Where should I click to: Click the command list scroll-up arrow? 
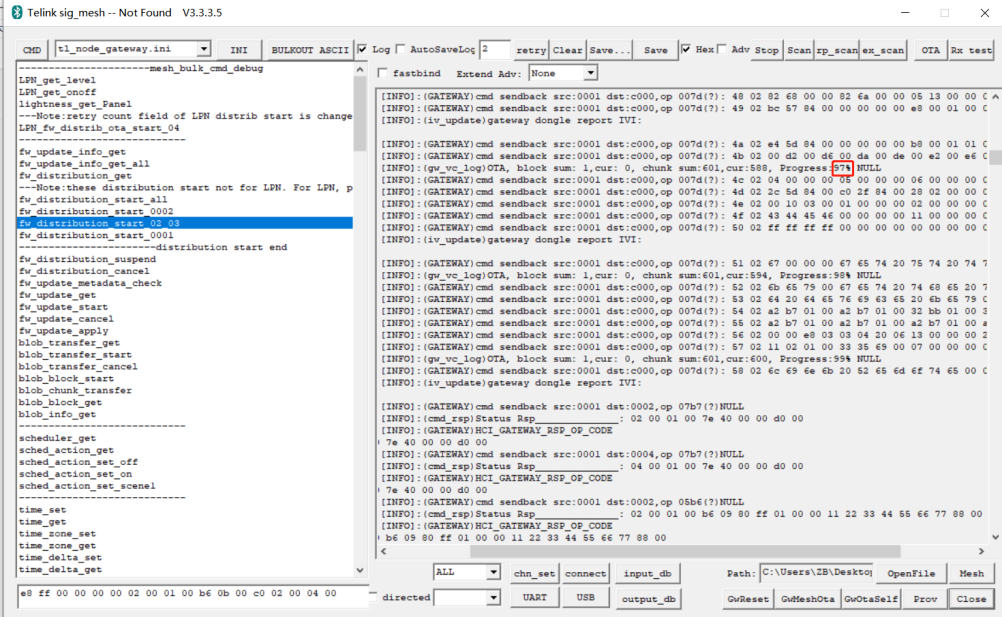point(360,69)
